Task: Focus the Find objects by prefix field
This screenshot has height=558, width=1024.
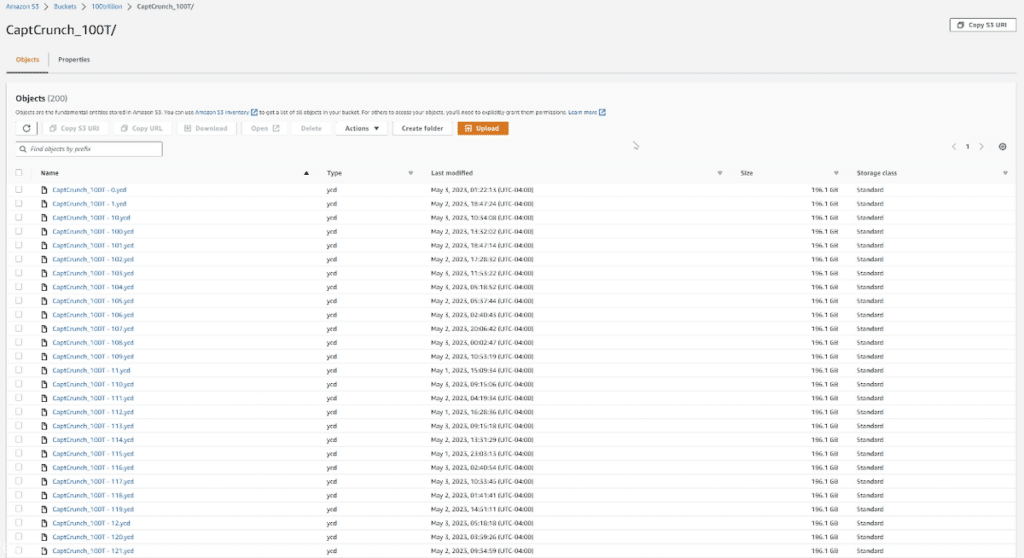Action: 89,149
